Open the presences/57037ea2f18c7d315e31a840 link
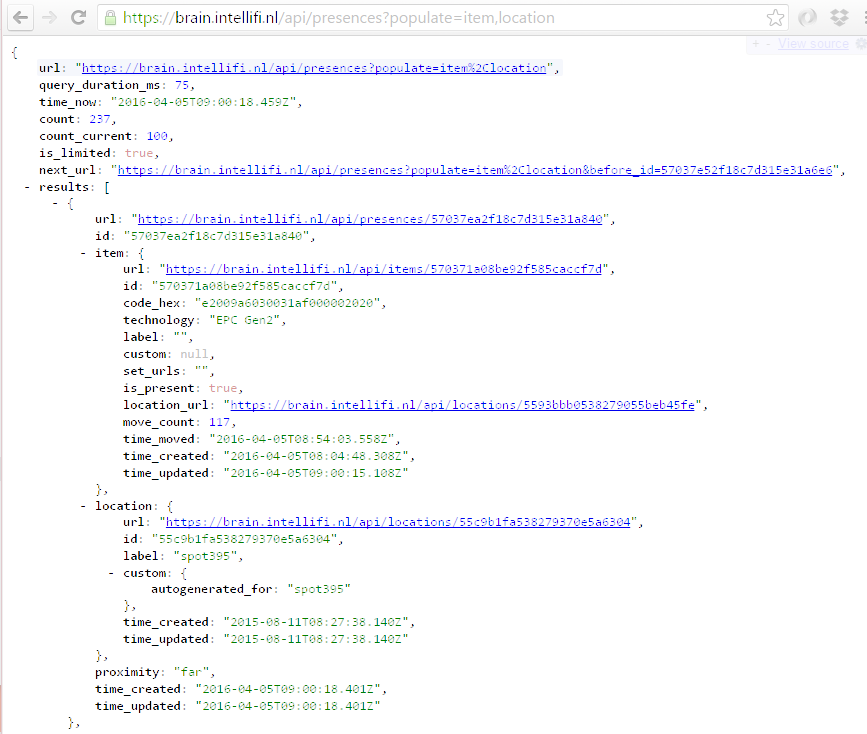Screen dimensions: 867x734 click(370, 219)
